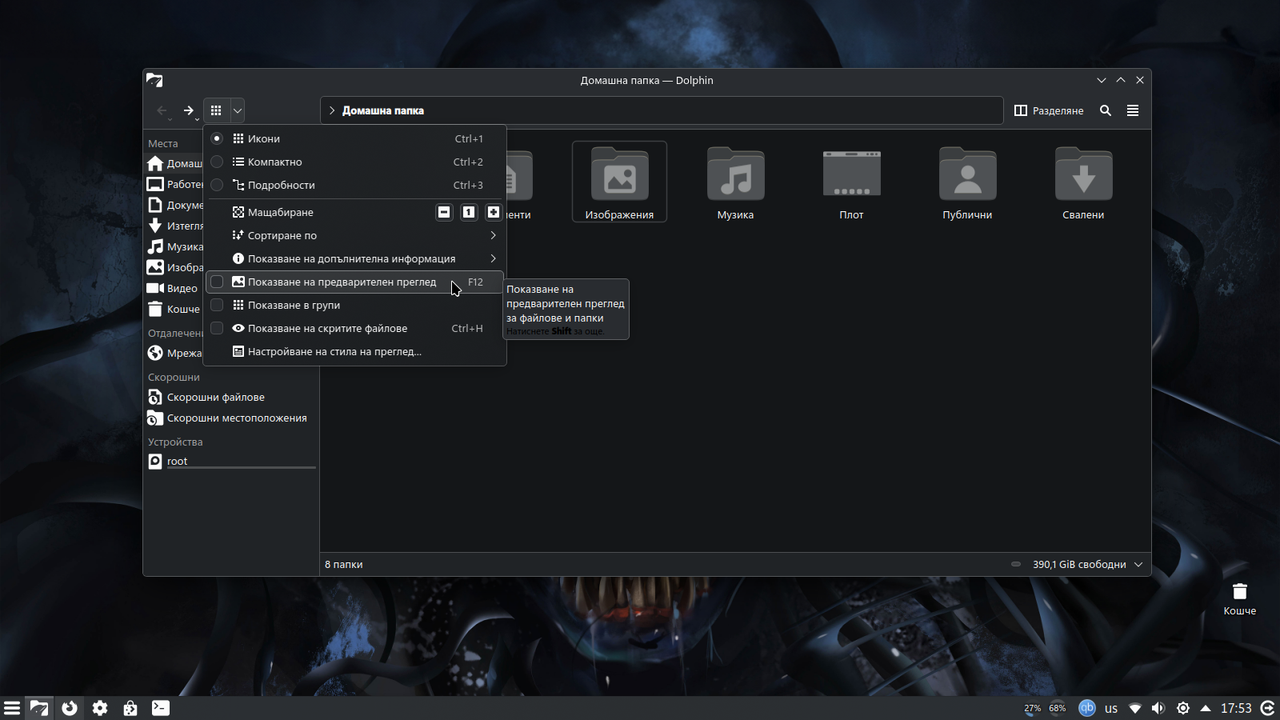Enable Показване на предварителен преглед
The image size is (1280, 720).
tap(355, 282)
